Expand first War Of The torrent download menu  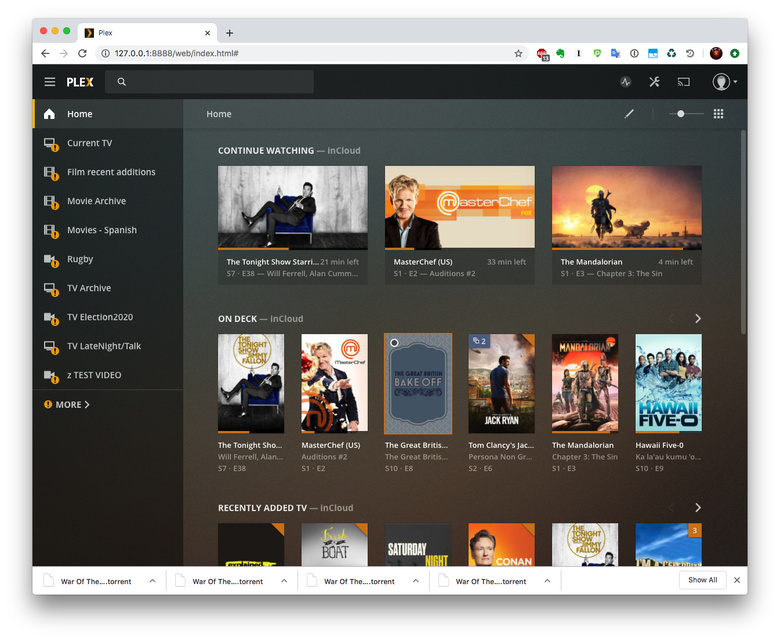coord(153,581)
